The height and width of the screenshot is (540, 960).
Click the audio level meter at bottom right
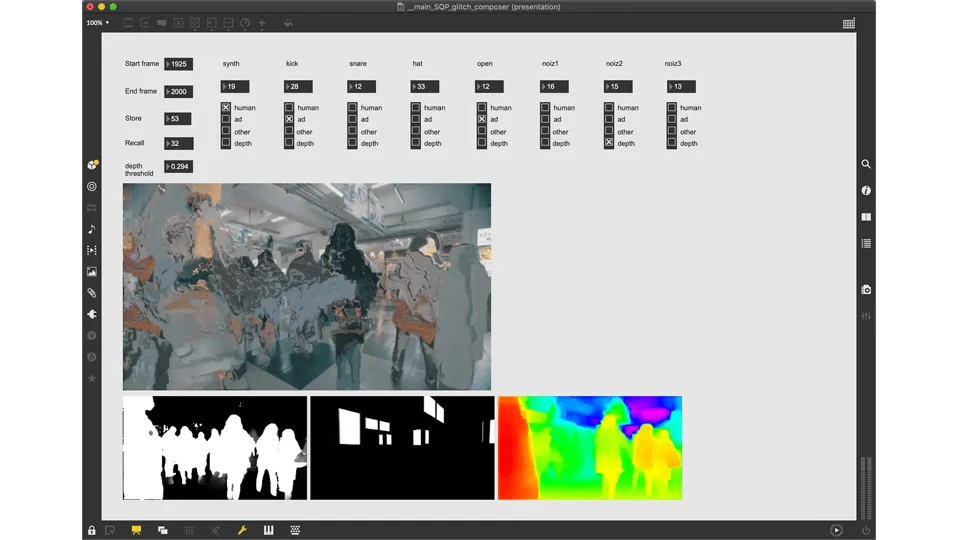pyautogui.click(x=866, y=488)
